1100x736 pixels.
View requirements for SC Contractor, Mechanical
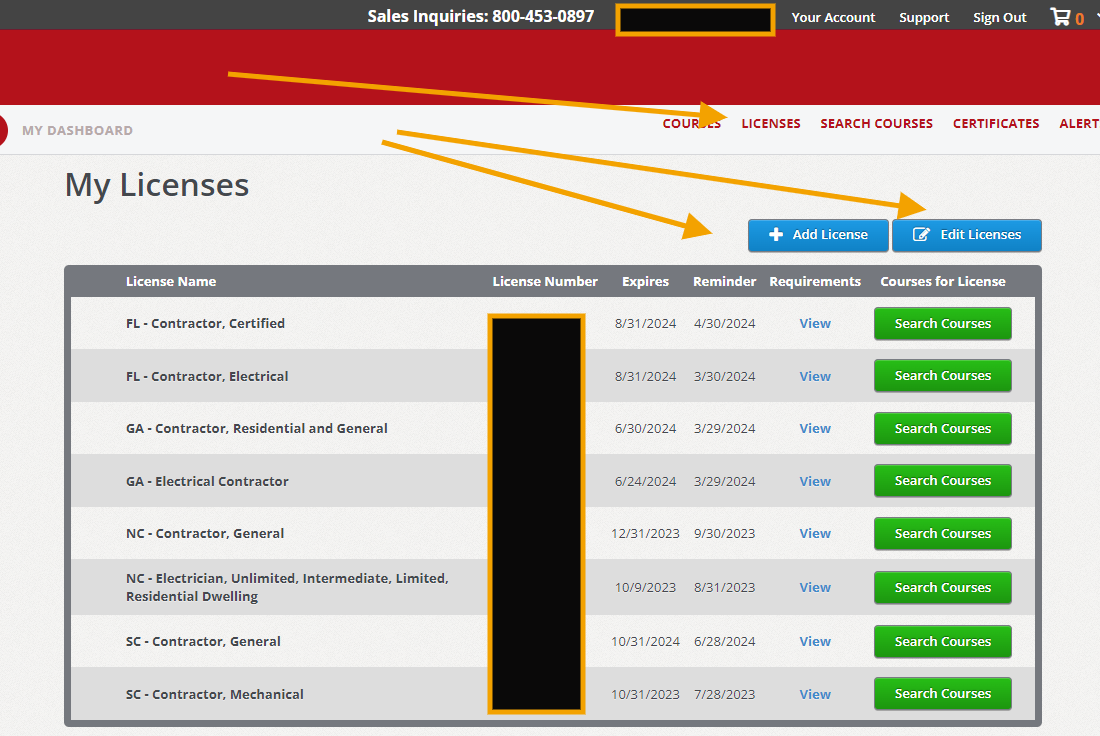click(x=815, y=694)
